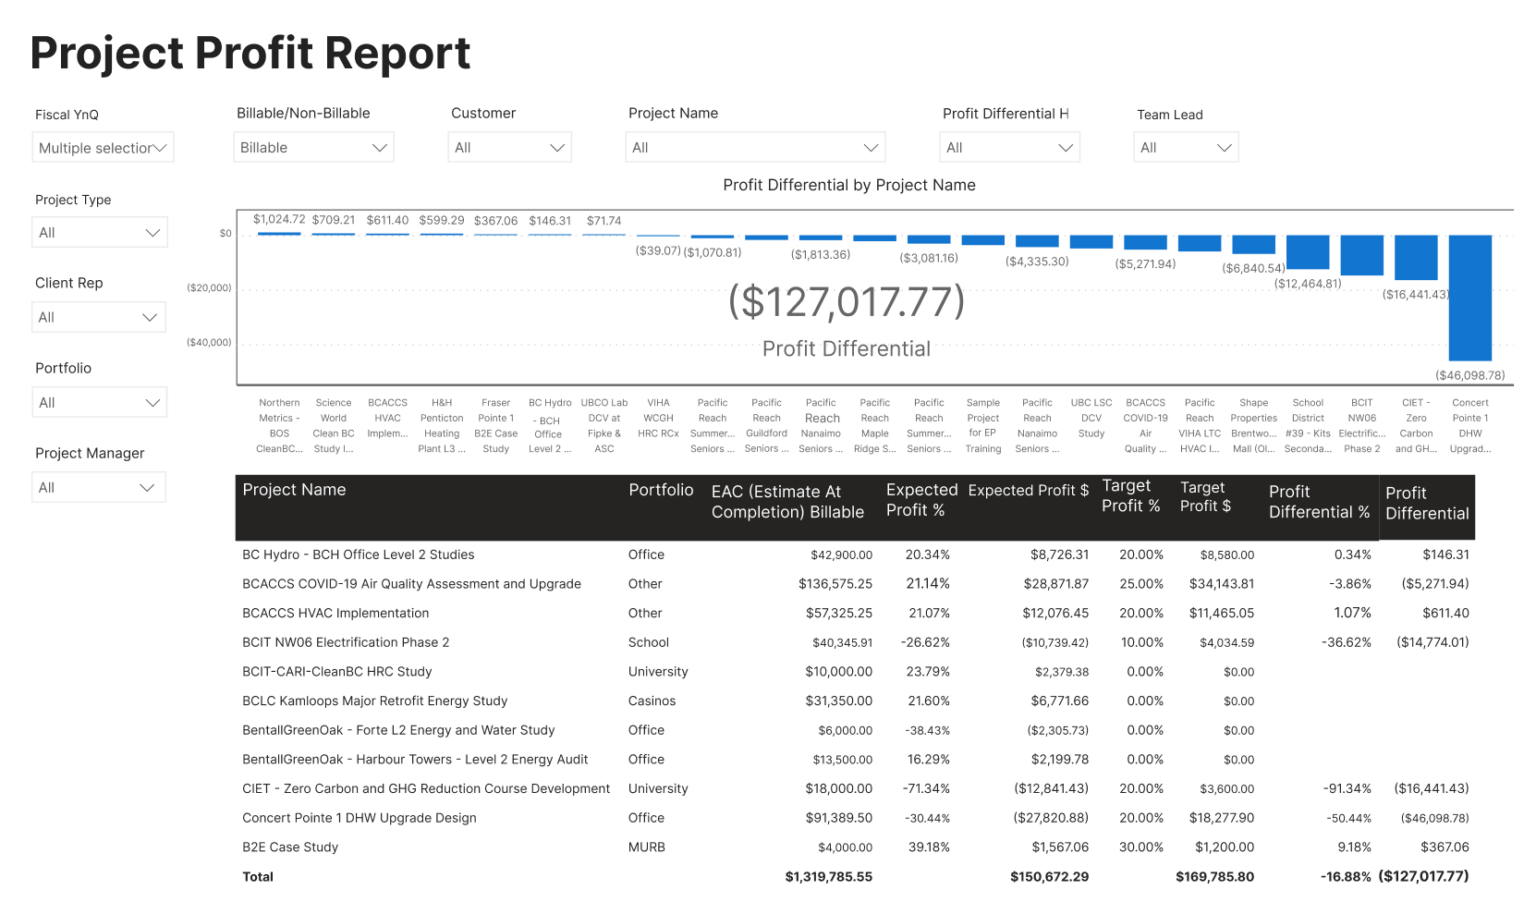Expand the Team Lead filter dropdown
Viewport: 1536px width, 902px height.
click(x=1185, y=147)
